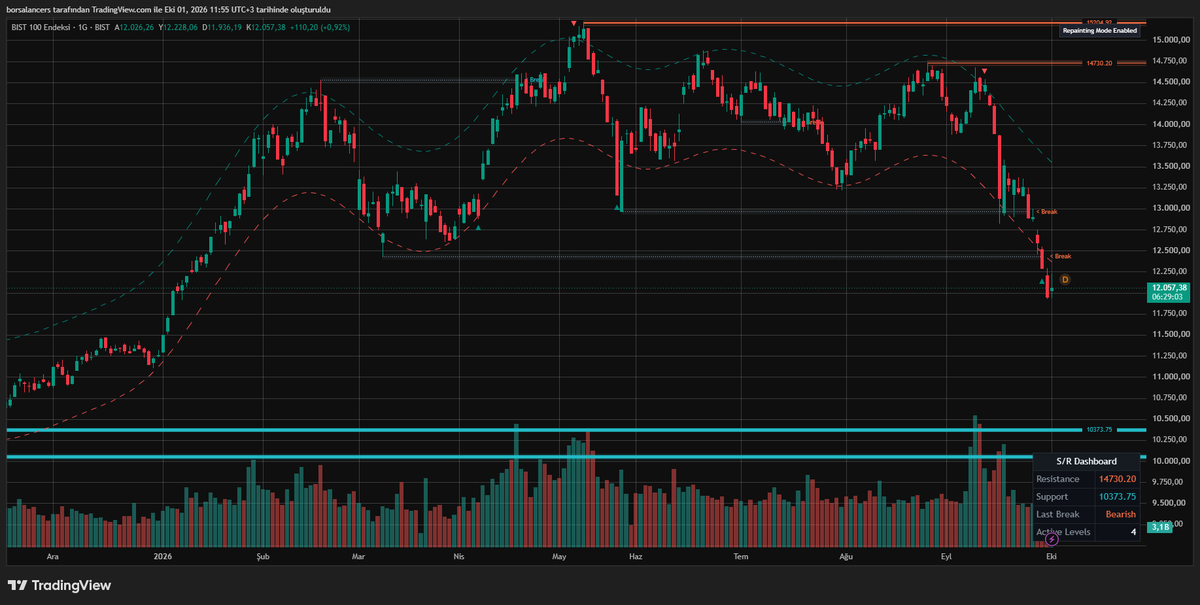Click the Active Levels value 4
Screen dimensions: 1200x605
(x=1132, y=532)
